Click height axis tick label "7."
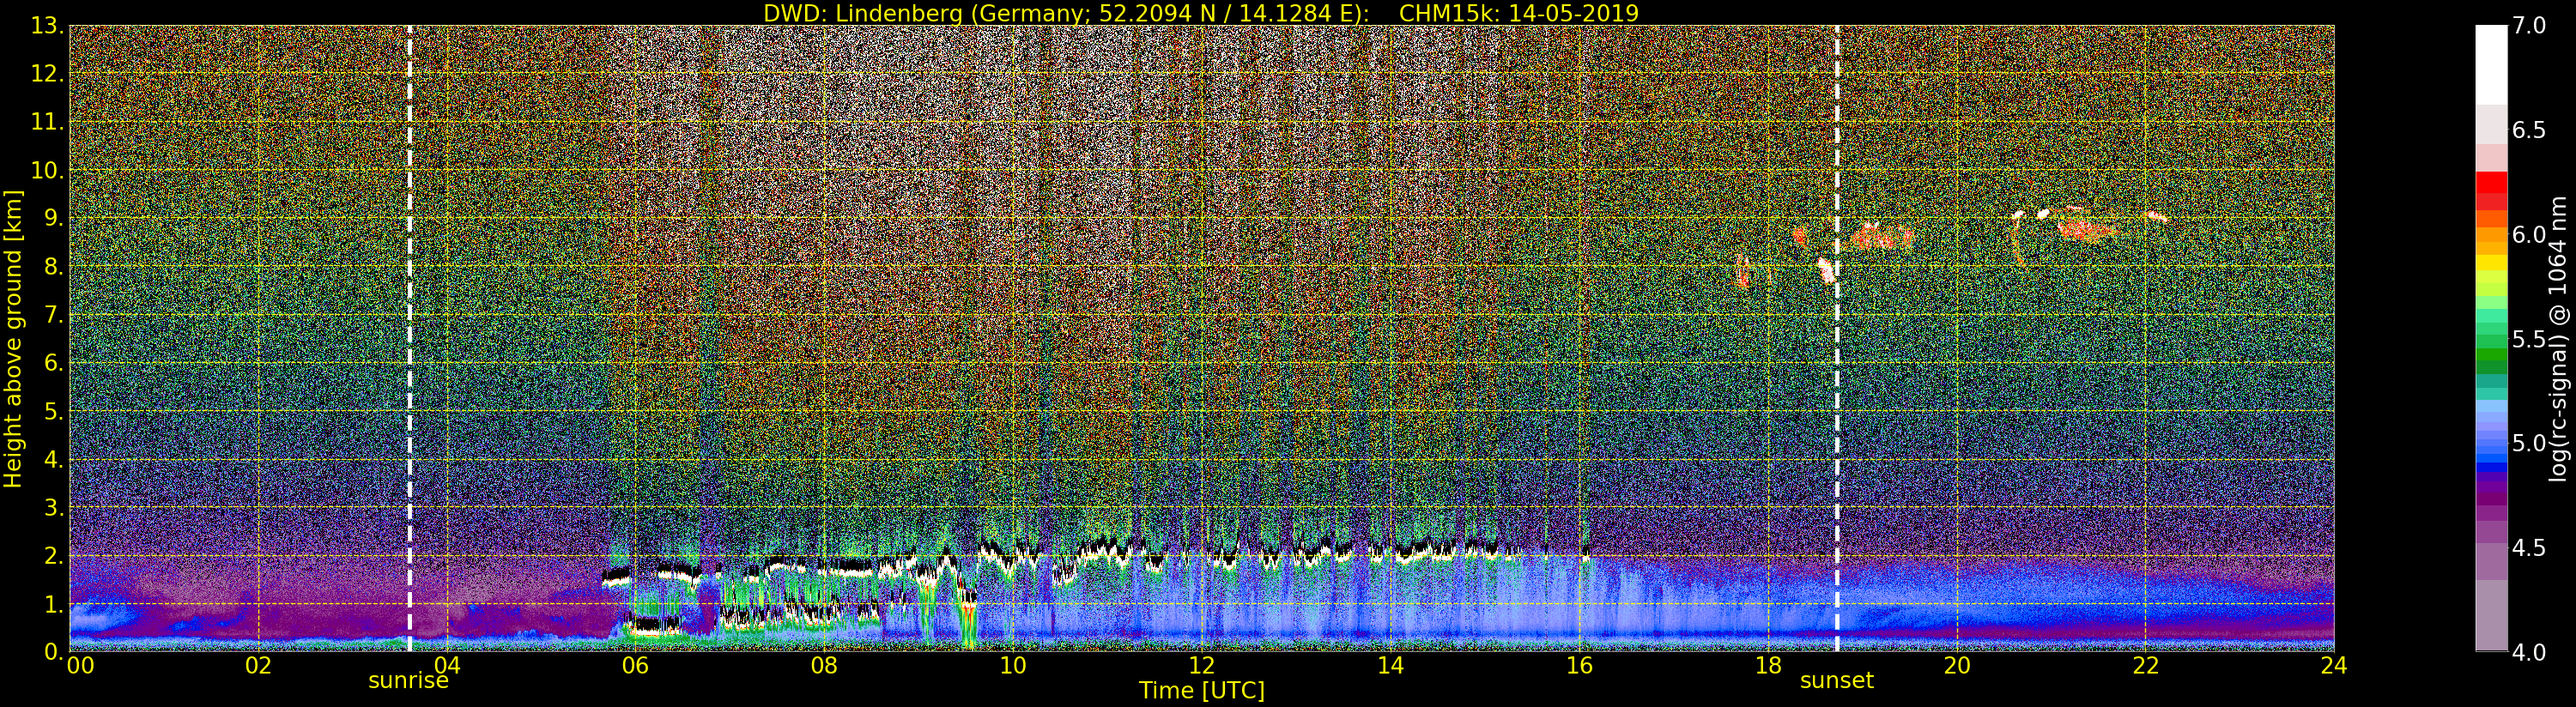Image resolution: width=2576 pixels, height=707 pixels. point(53,315)
